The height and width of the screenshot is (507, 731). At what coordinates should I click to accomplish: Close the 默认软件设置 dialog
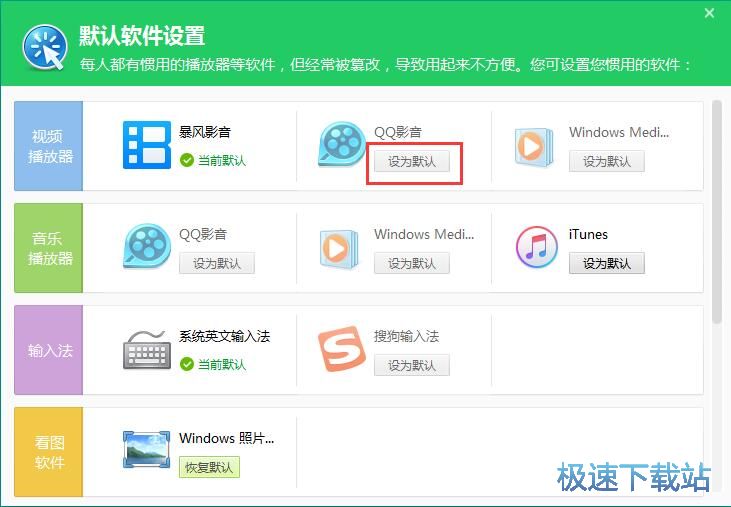tap(709, 13)
